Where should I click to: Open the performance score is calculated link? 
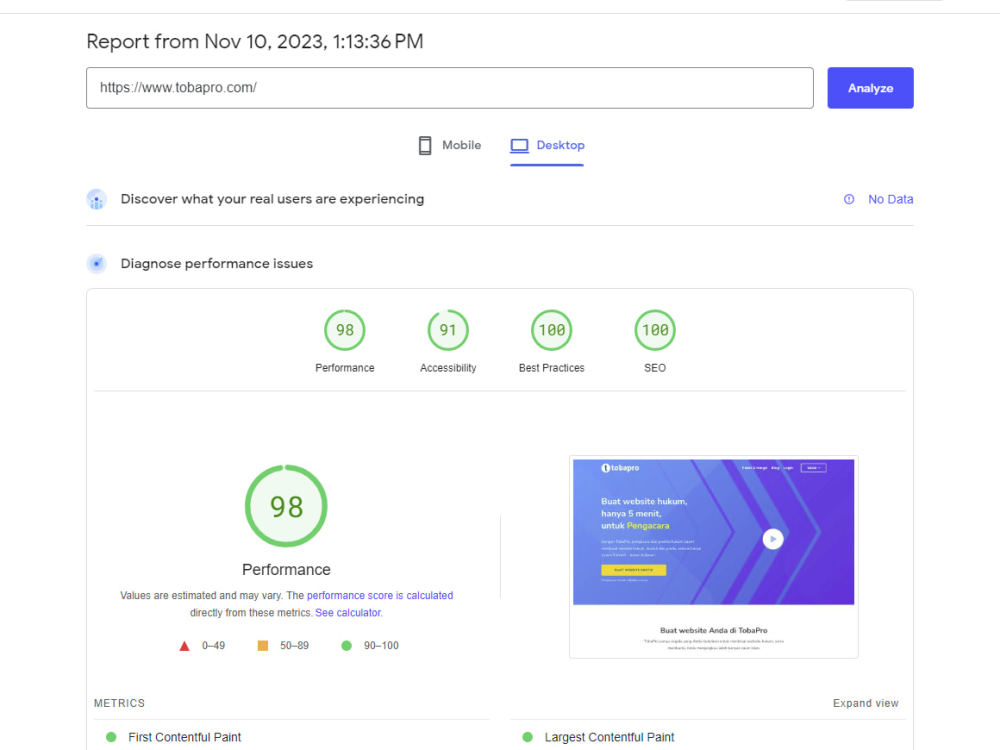380,595
